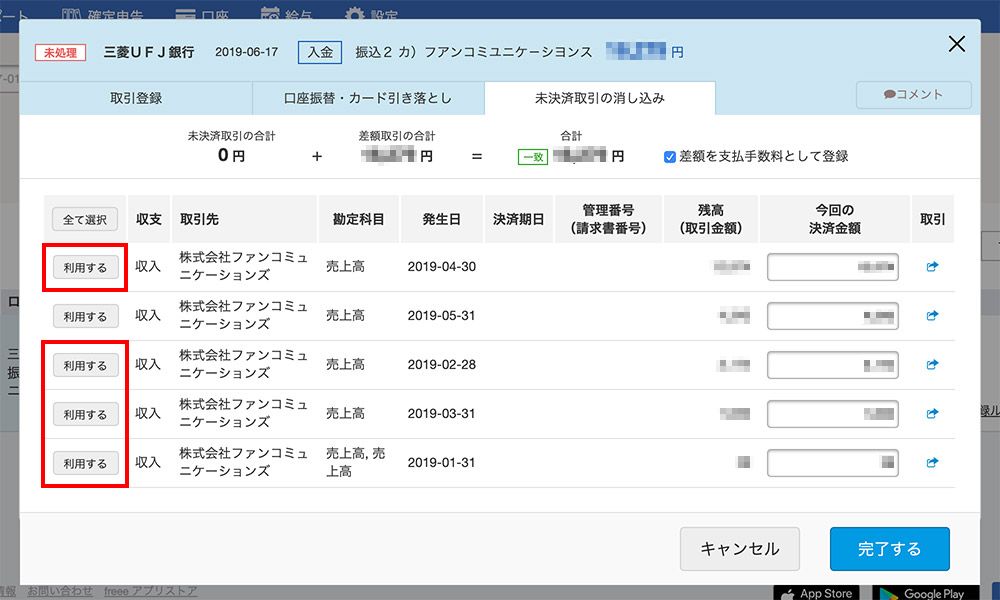Open transaction link icon for 2019-02-28 row

click(x=932, y=365)
